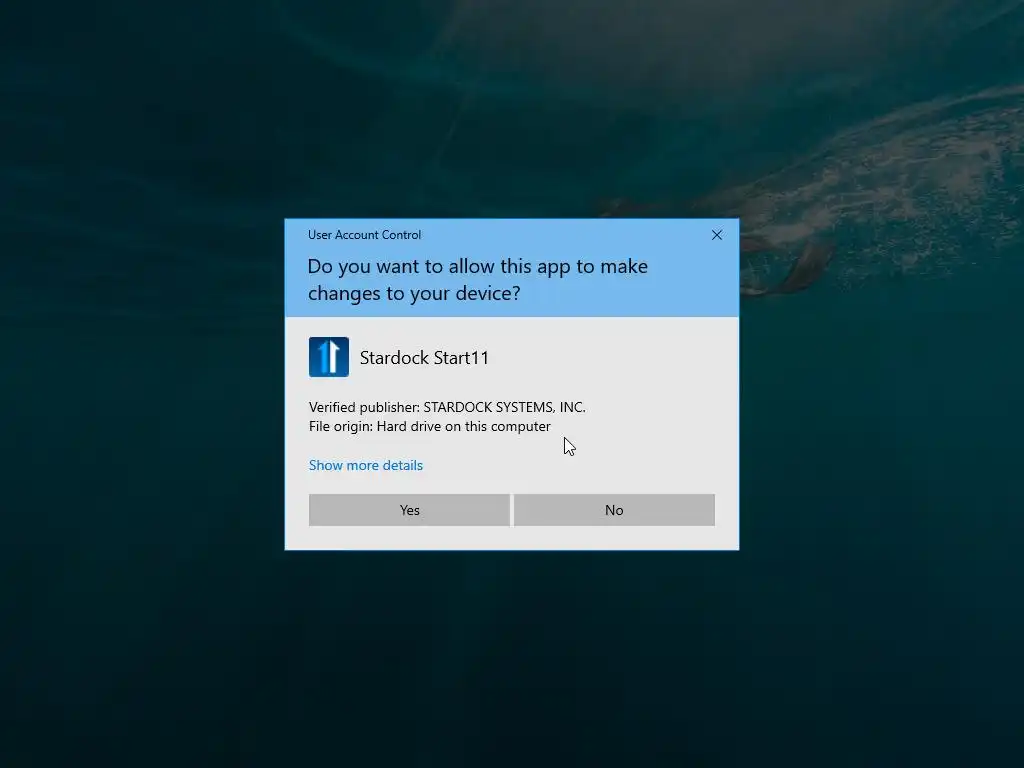The height and width of the screenshot is (768, 1024).
Task: Click Yes to allow Stardock Start11
Action: click(409, 510)
